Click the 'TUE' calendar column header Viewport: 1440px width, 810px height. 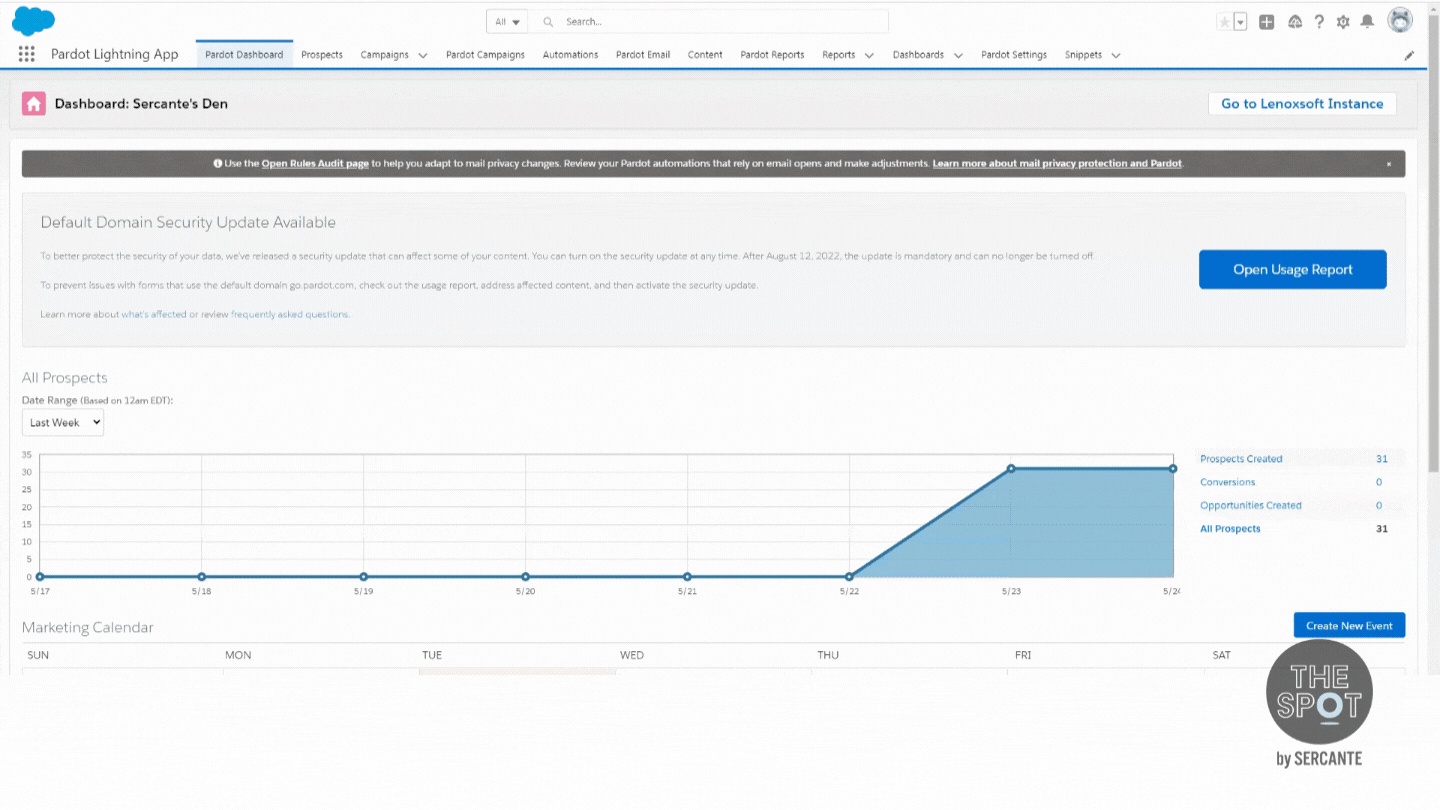point(432,655)
